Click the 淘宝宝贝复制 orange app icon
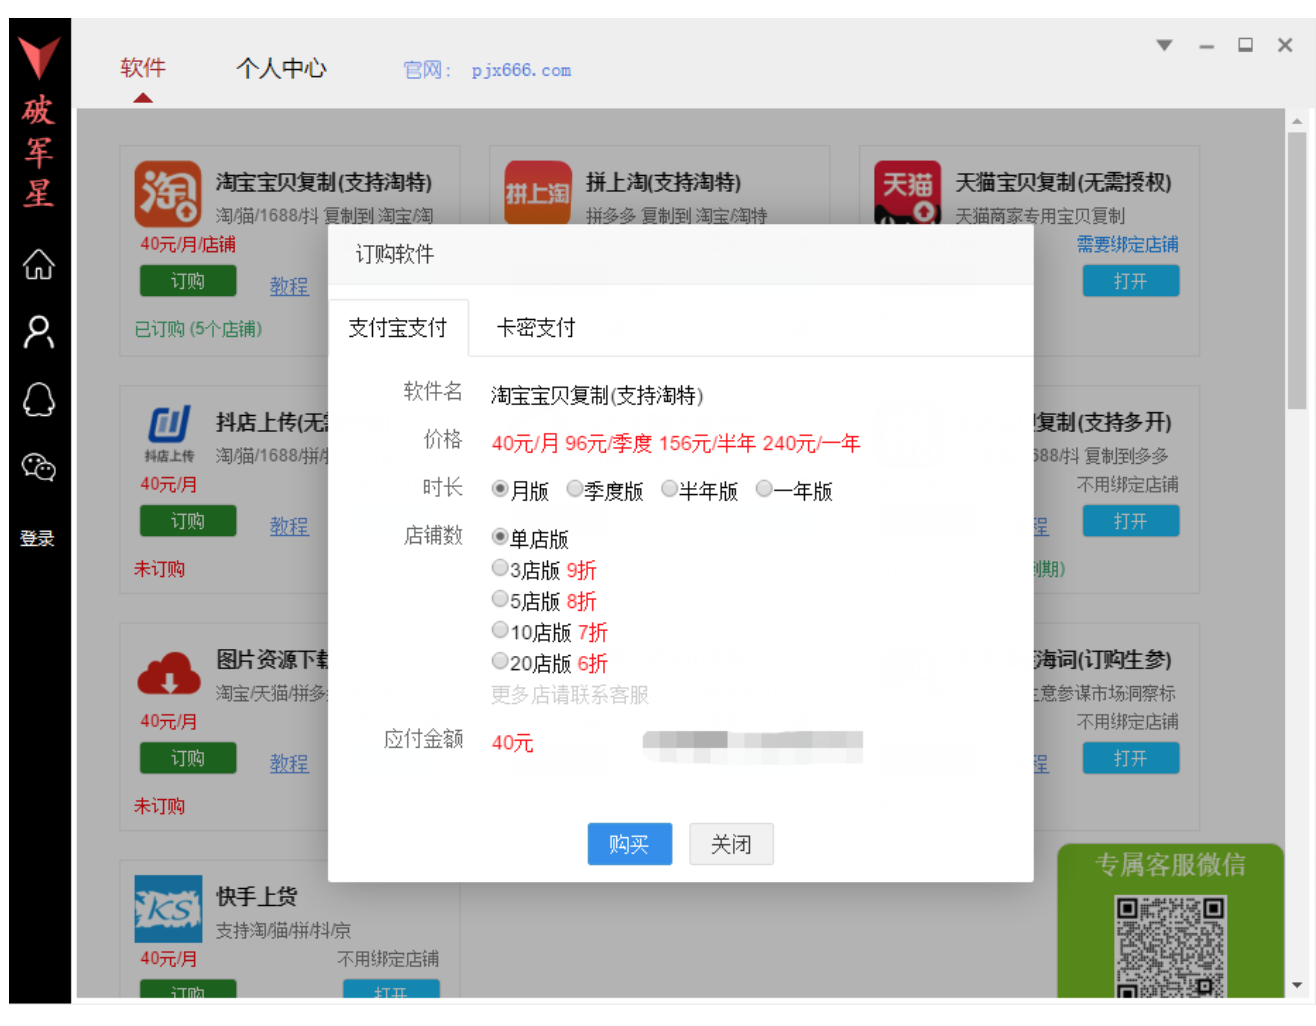Viewport: 1316px width, 1026px height. pos(168,194)
